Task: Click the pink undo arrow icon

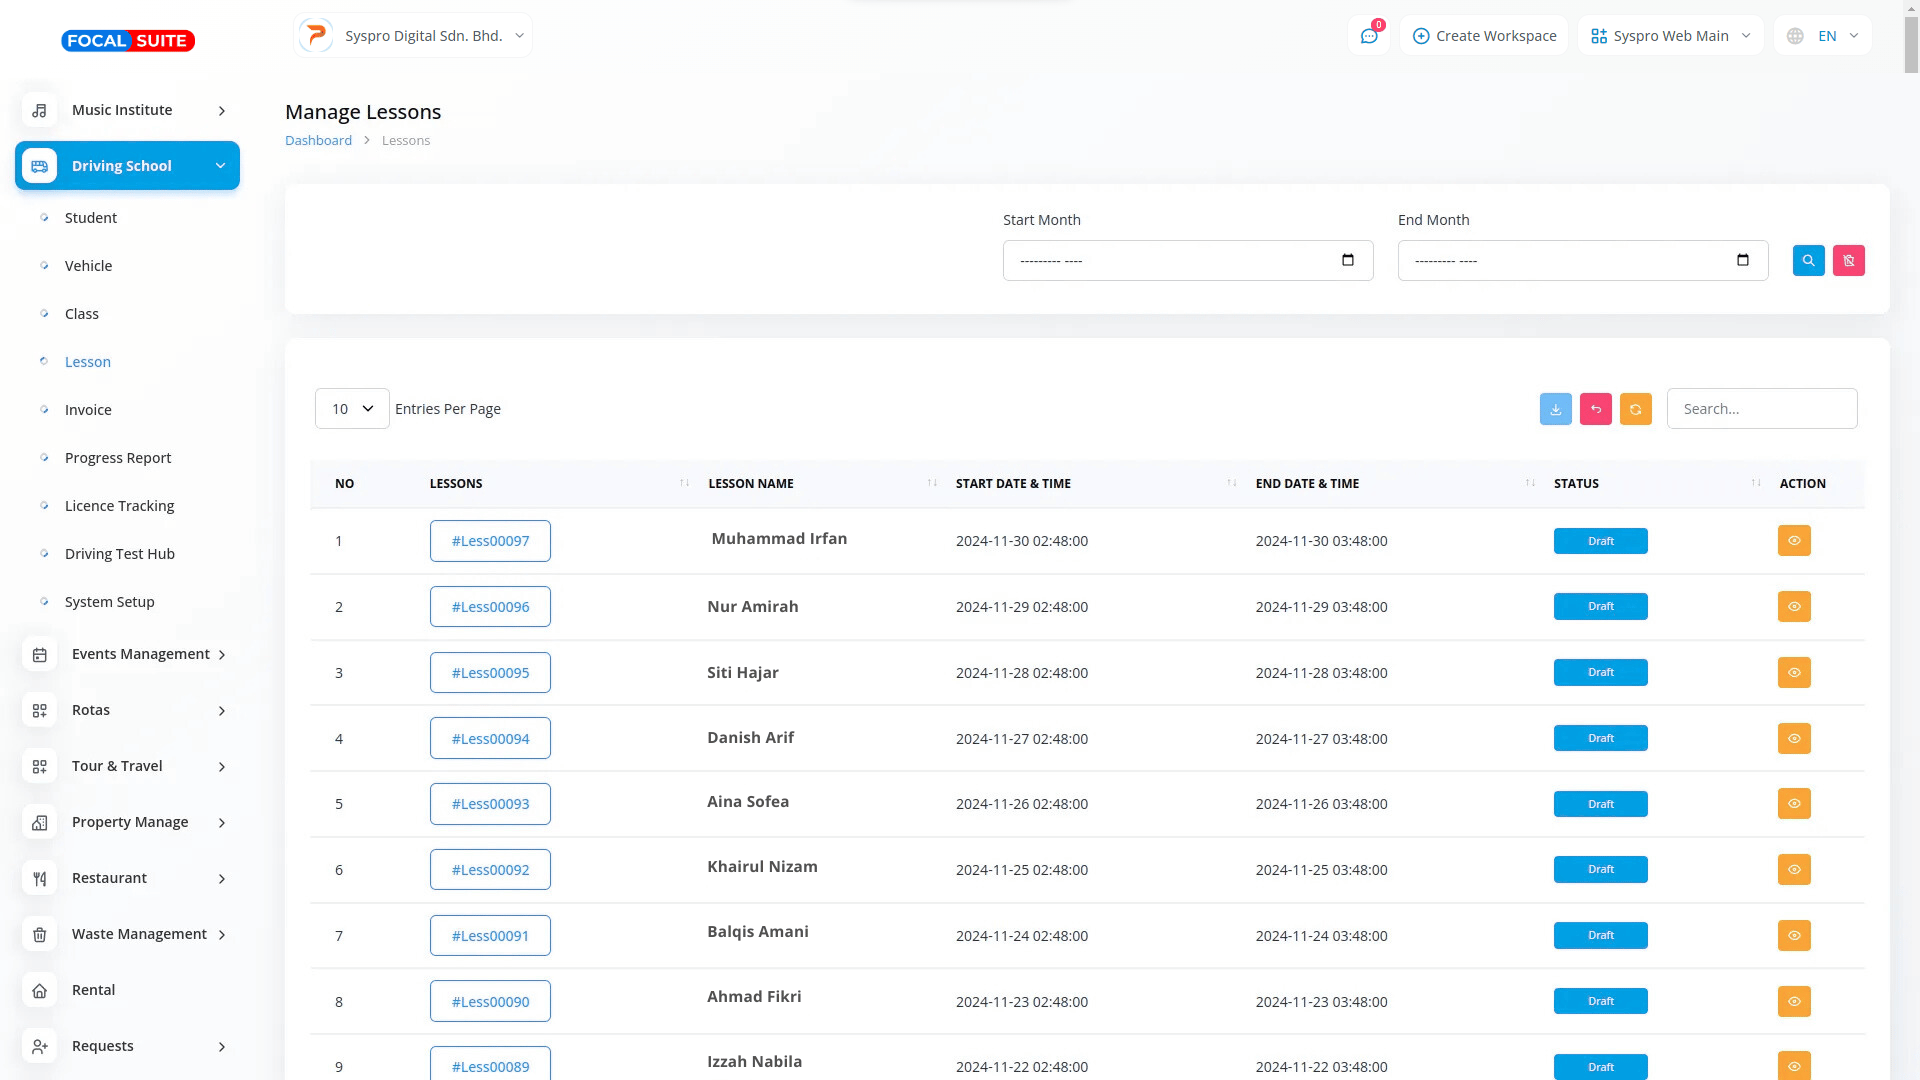Action: coord(1595,409)
